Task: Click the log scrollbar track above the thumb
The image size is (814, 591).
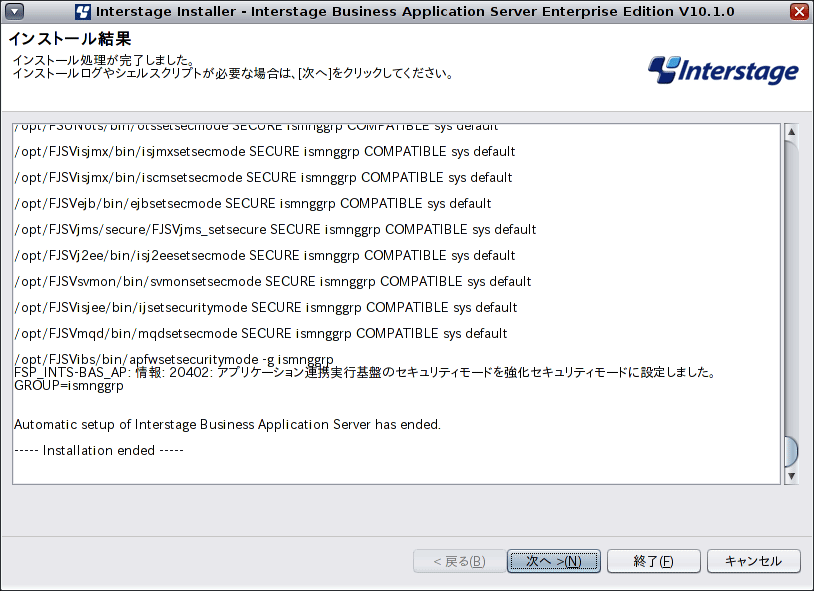Action: click(791, 287)
